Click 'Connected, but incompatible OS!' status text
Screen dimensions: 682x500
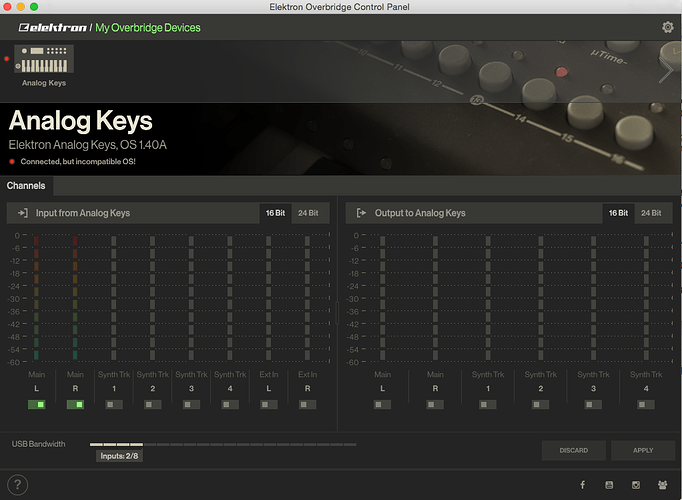click(78, 161)
